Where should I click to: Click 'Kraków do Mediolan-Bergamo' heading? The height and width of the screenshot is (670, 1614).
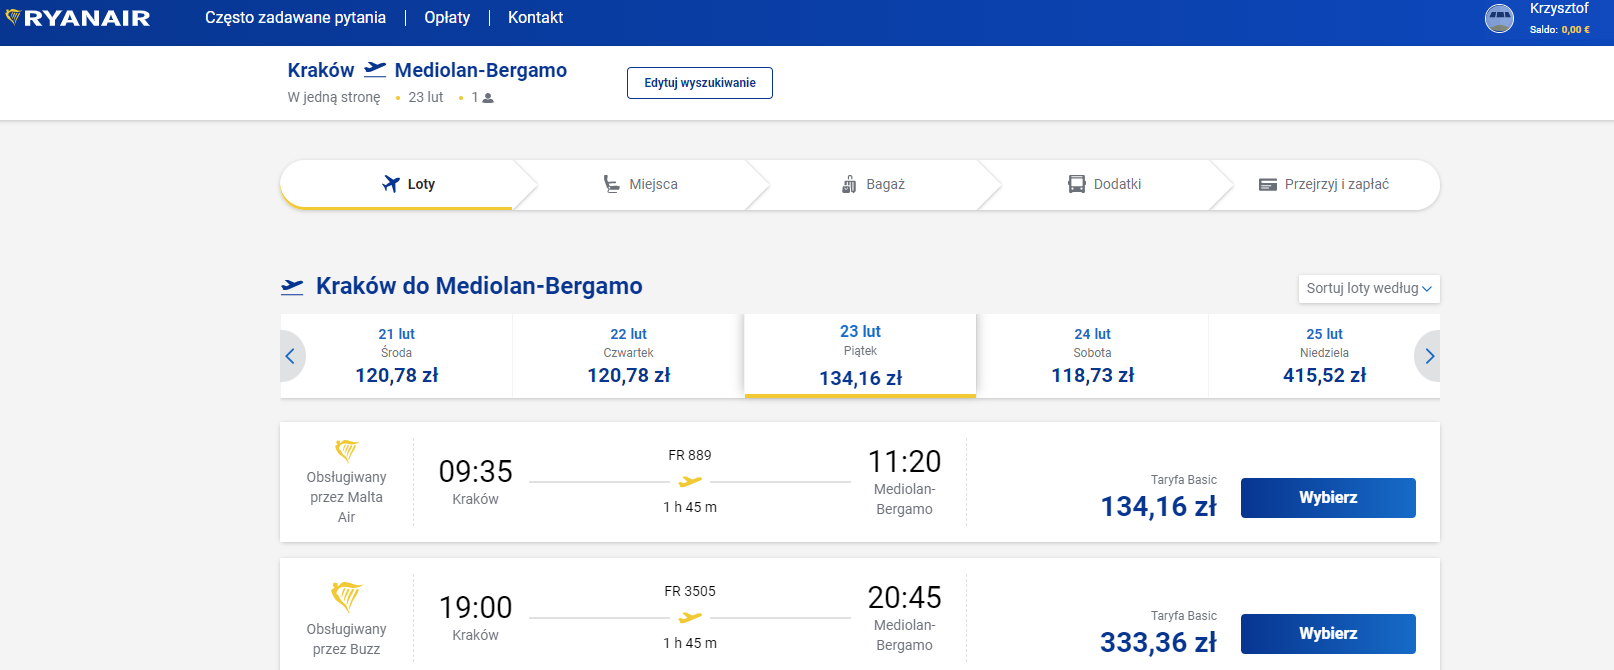pyautogui.click(x=479, y=286)
